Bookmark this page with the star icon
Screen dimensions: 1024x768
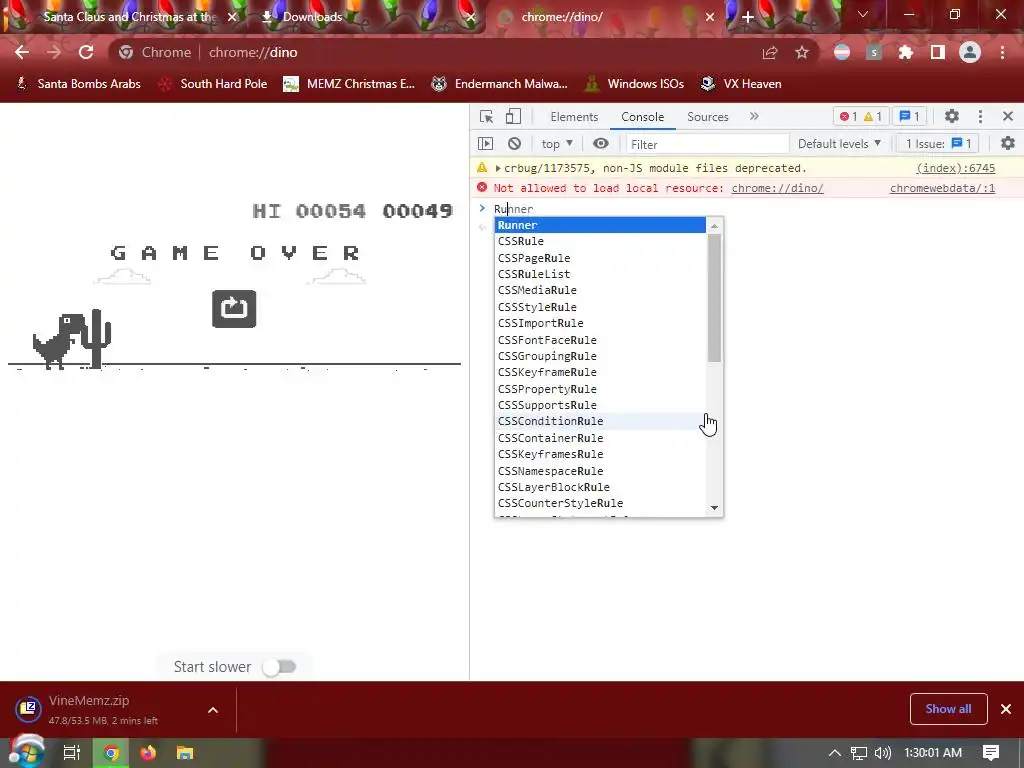(x=802, y=52)
